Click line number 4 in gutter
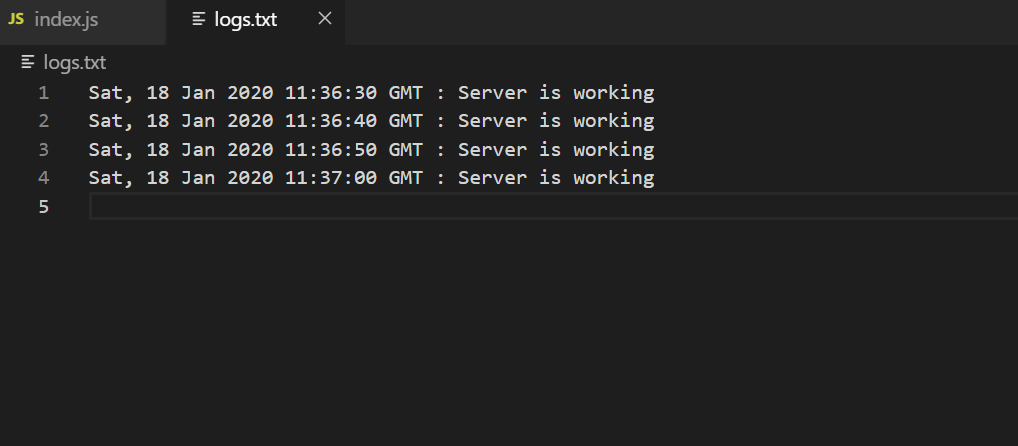The width and height of the screenshot is (1018, 446). [43, 178]
